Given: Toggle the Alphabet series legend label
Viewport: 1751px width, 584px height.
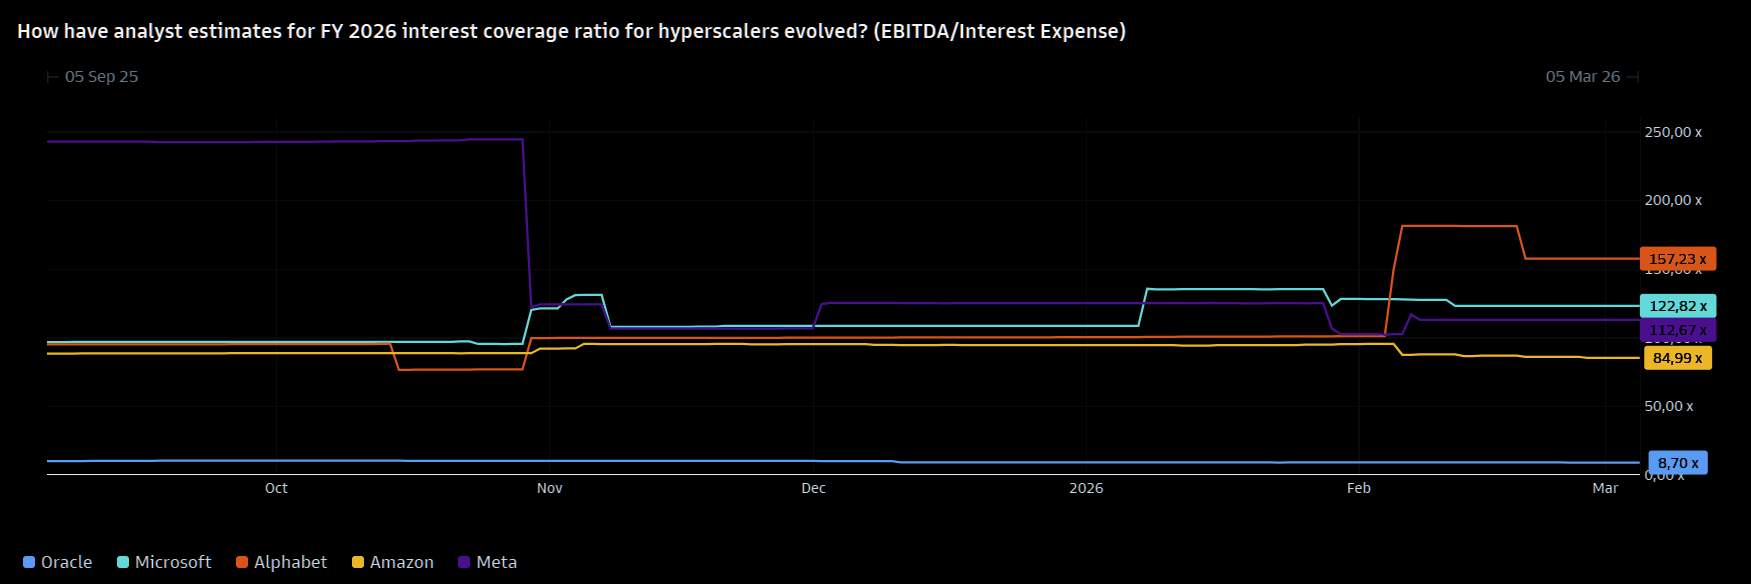Looking at the screenshot, I should tap(290, 562).
